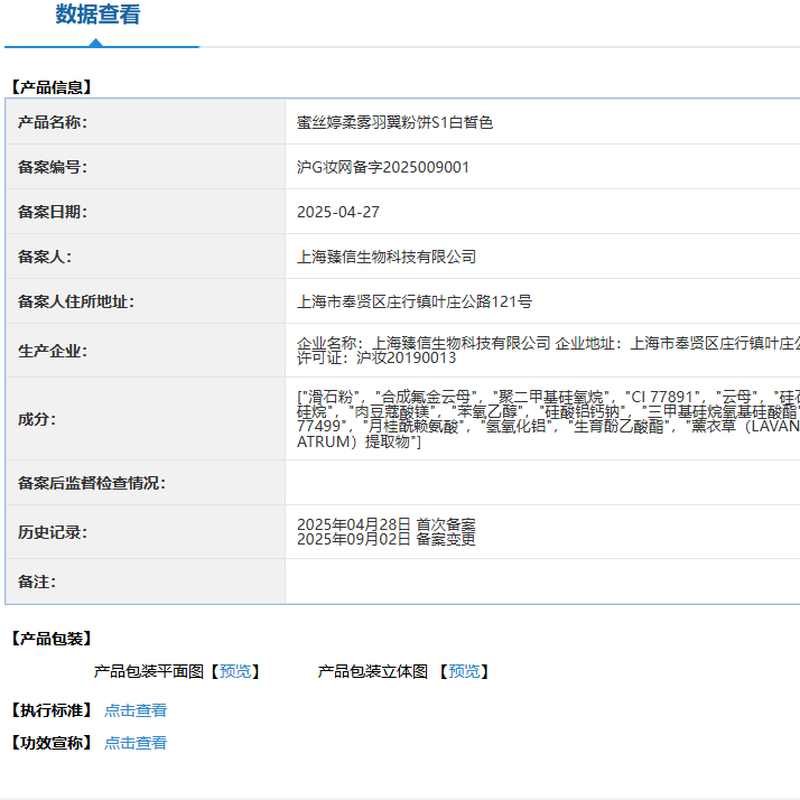Click the 产品名称 label cell
This screenshot has height=800, width=800.
(x=53, y=123)
